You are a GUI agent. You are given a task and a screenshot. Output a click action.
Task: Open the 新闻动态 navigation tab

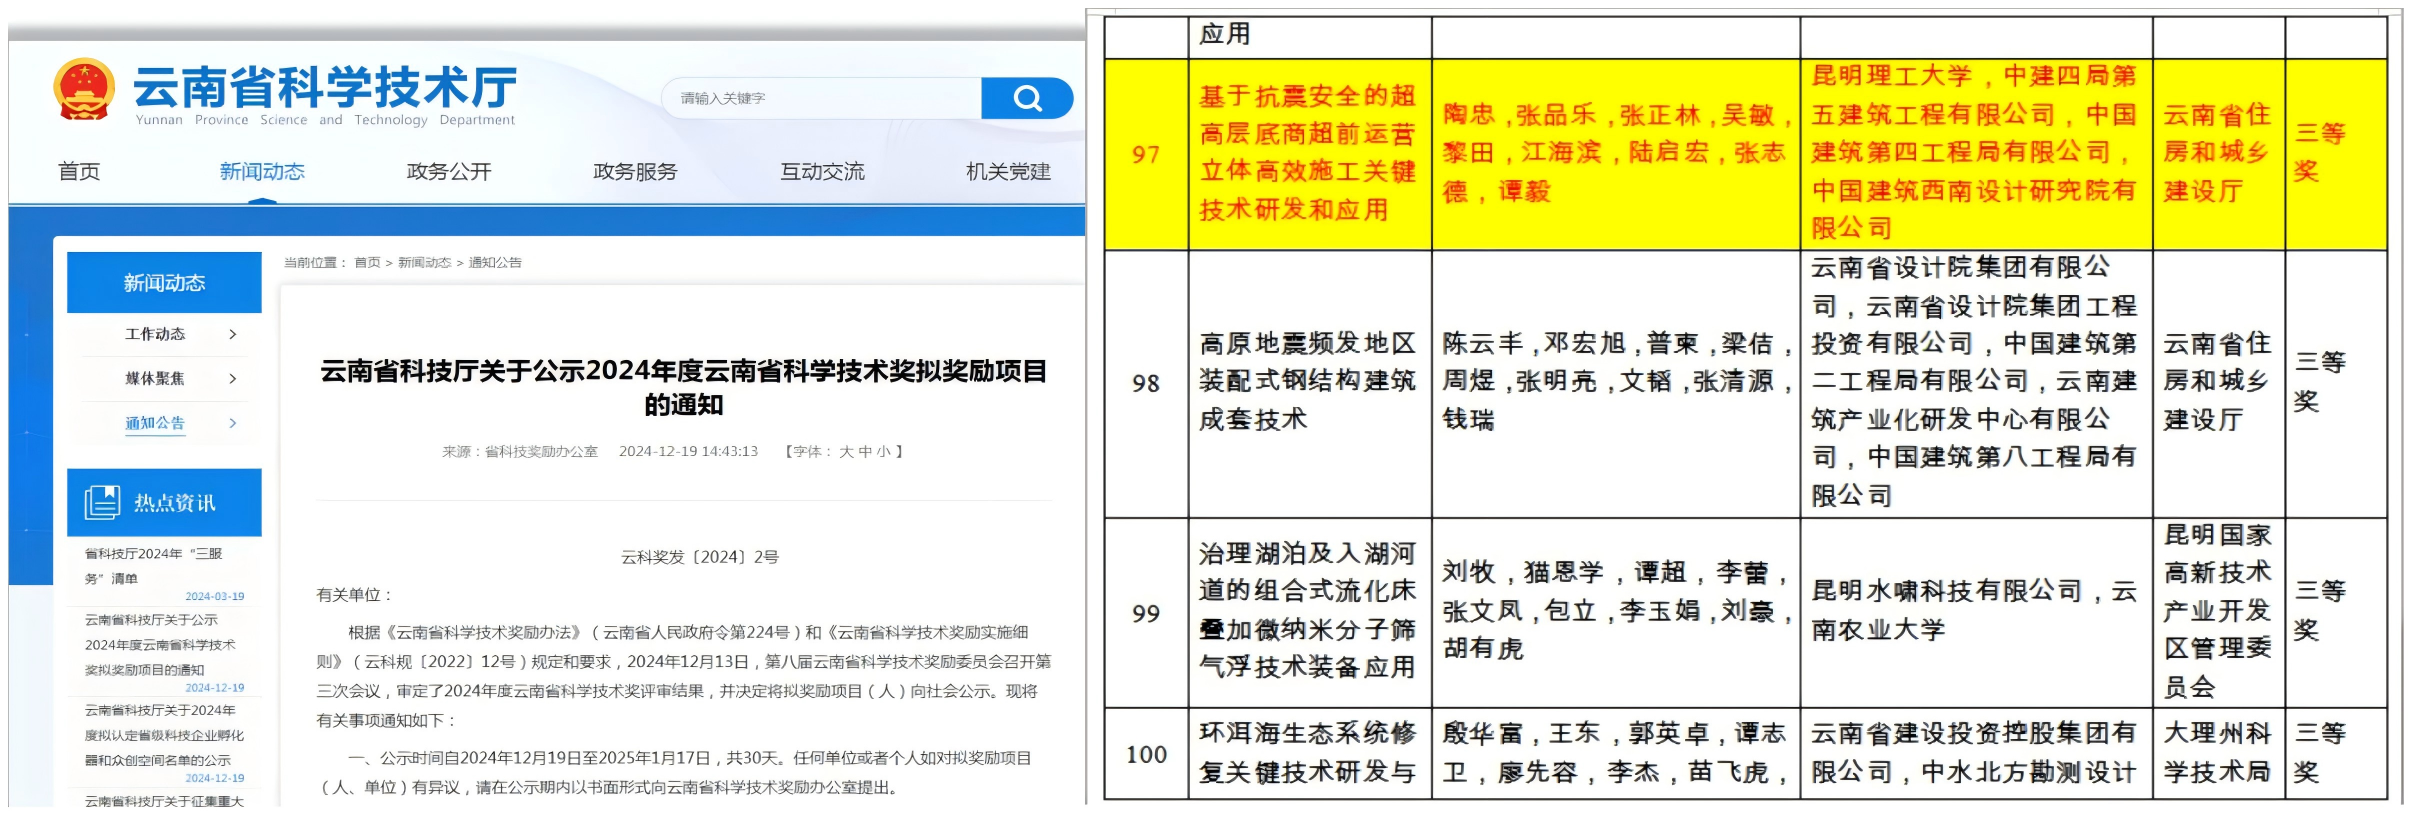262,172
